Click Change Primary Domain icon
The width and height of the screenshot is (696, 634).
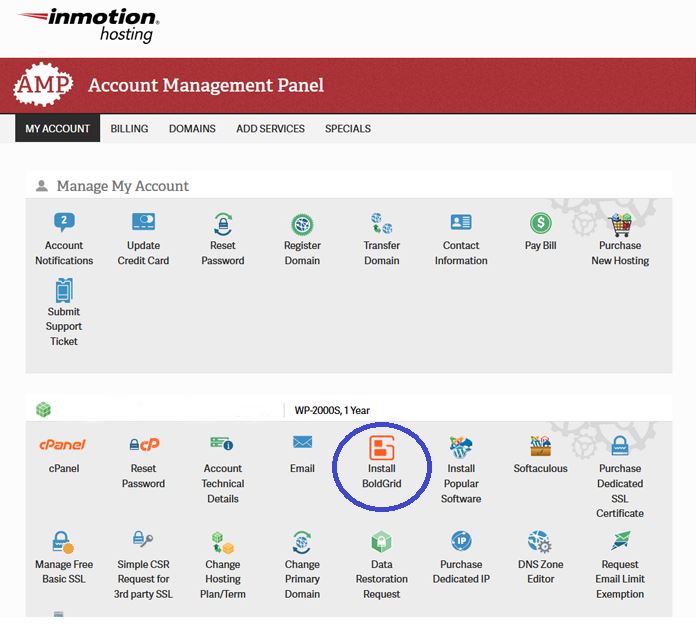[302, 542]
